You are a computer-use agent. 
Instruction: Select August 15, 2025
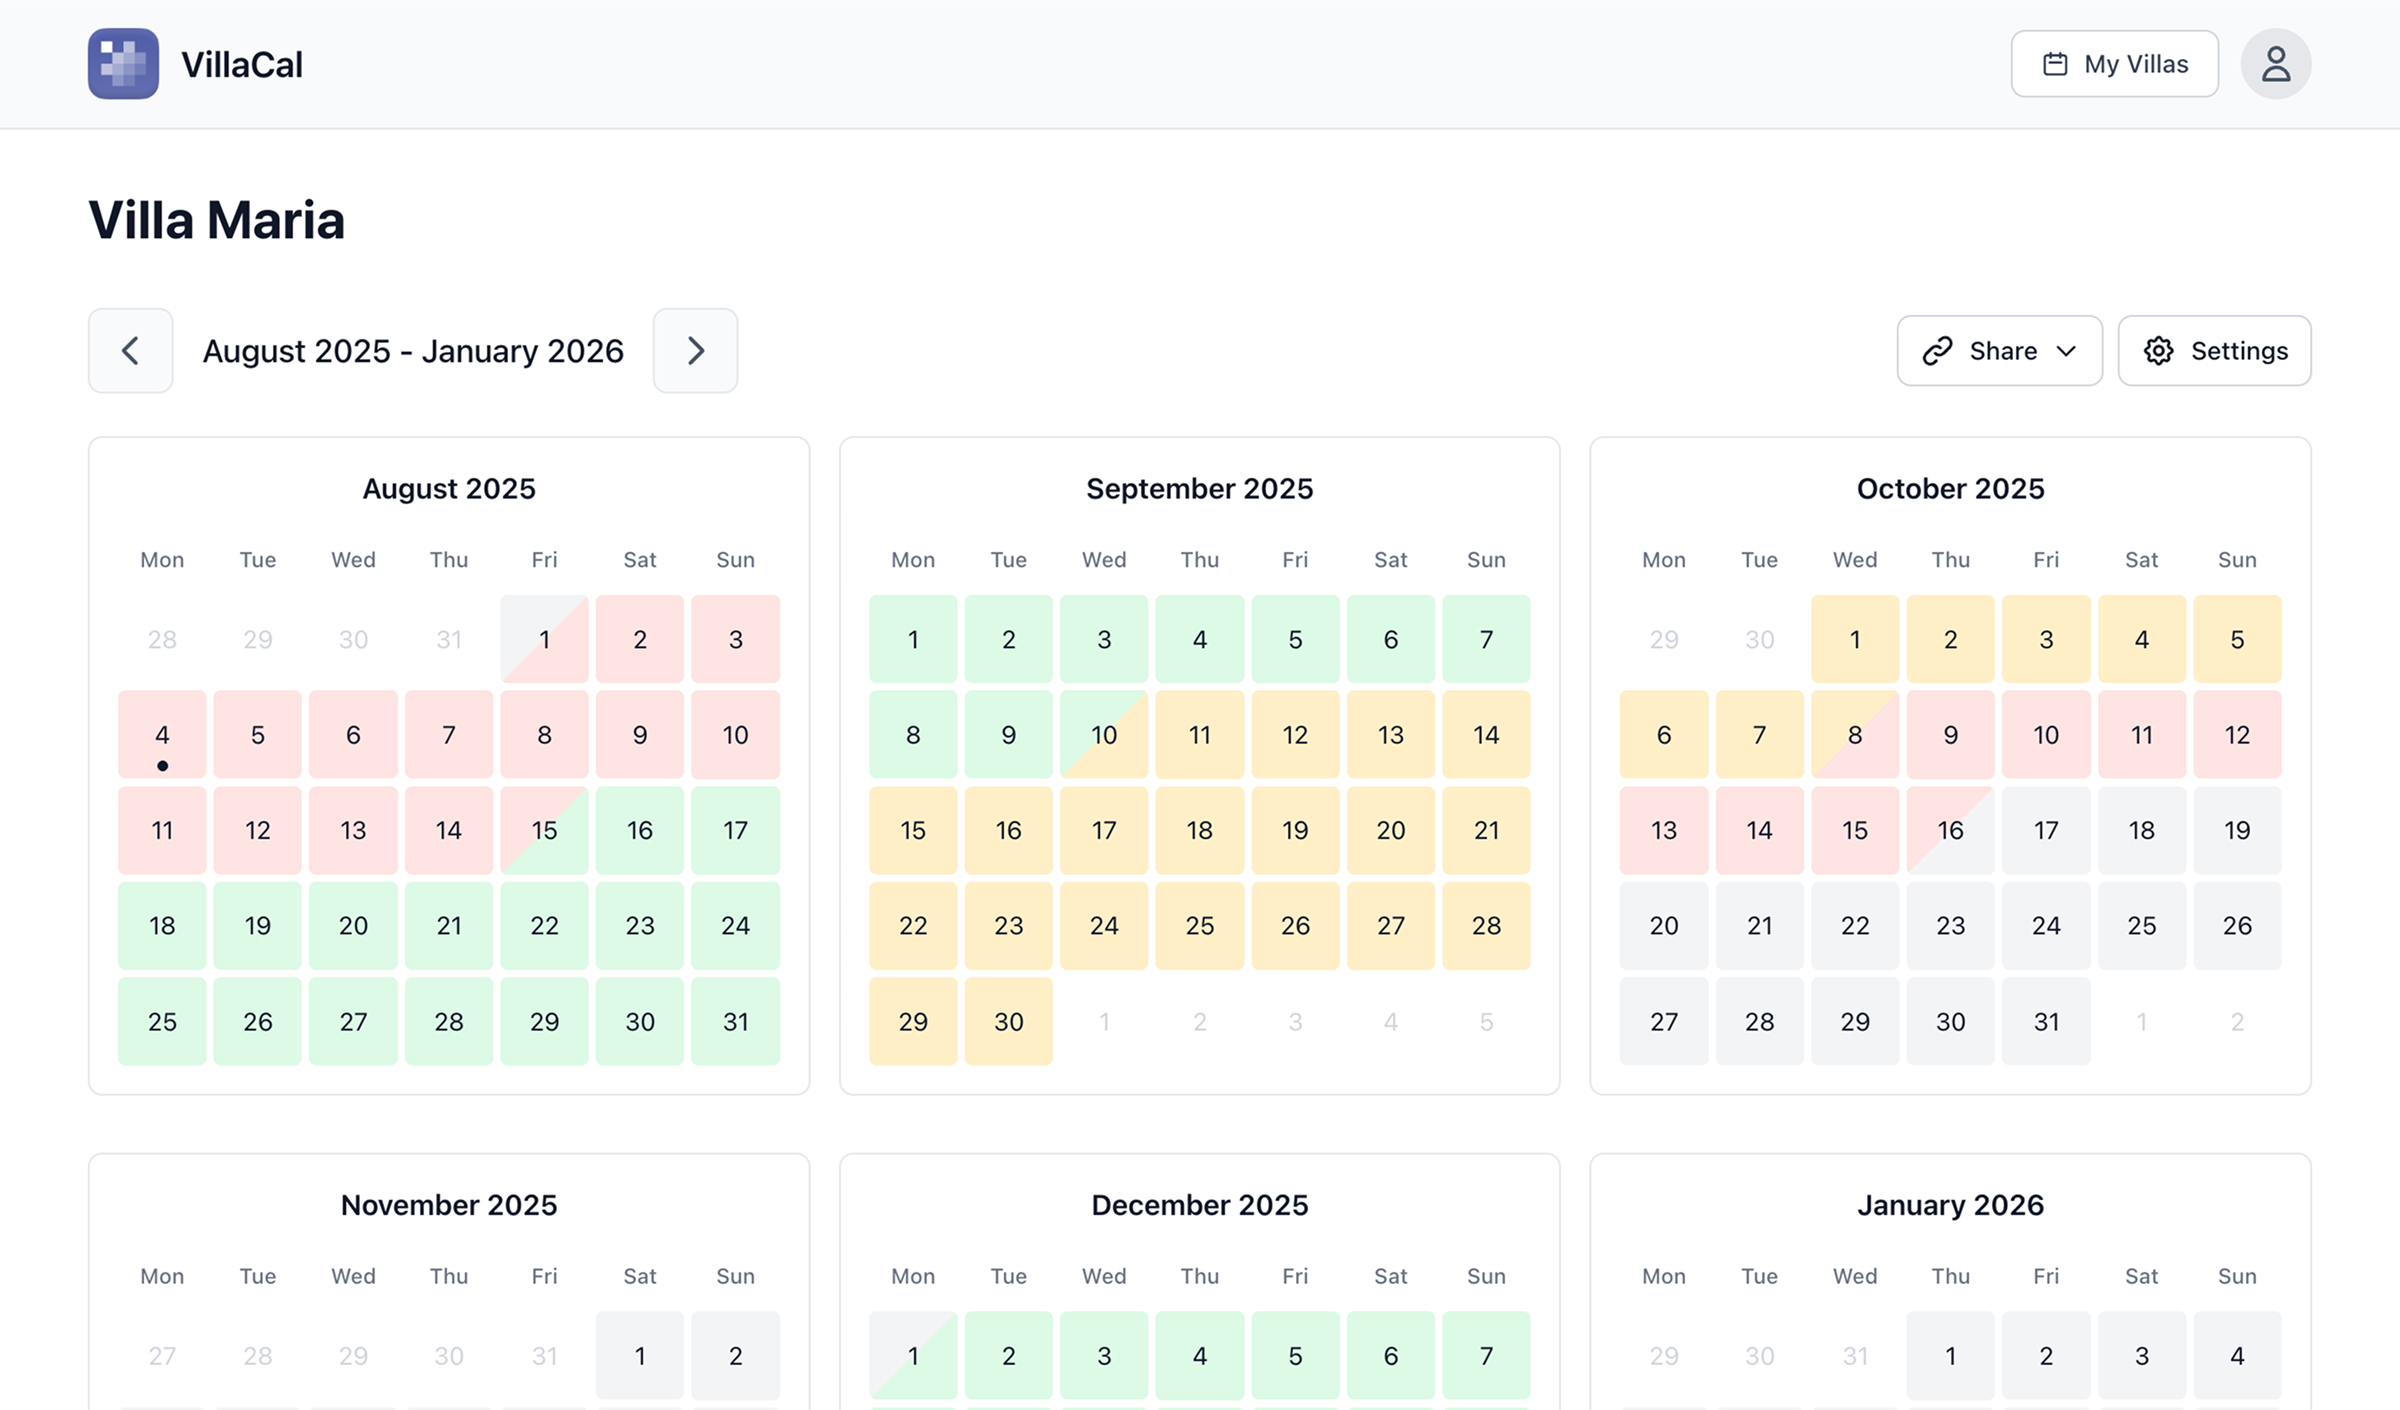tap(544, 830)
